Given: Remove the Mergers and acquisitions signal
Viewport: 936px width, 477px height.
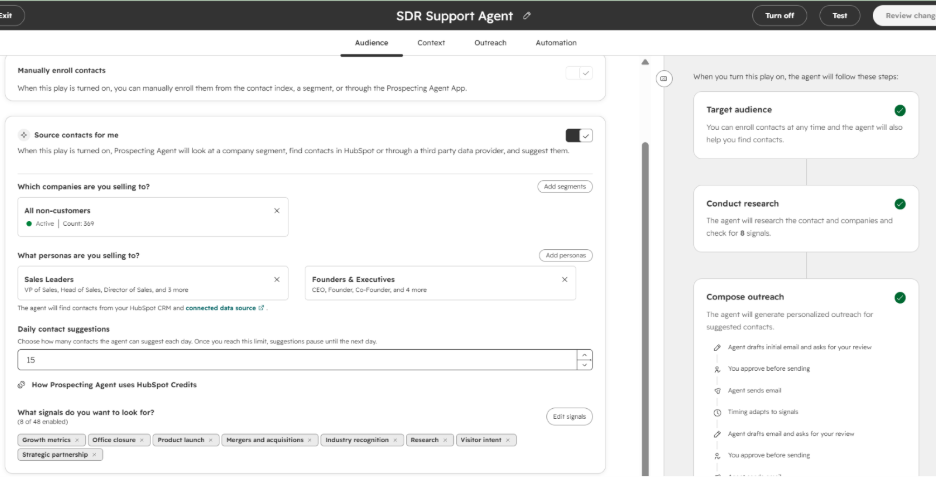Looking at the screenshot, I should click(309, 440).
